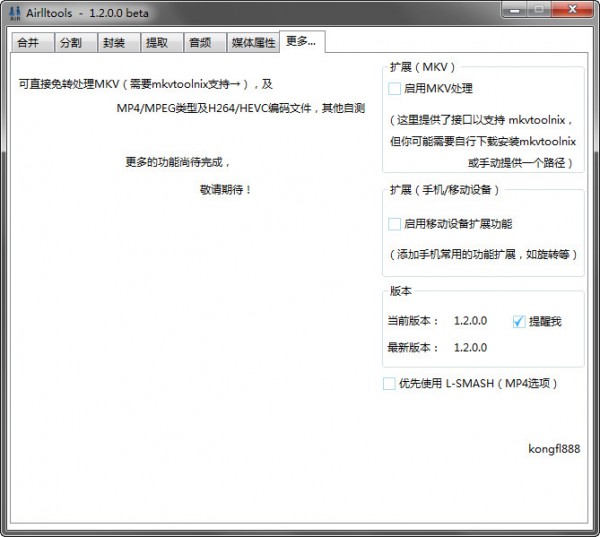Click the Airlltools app icon in title bar
This screenshot has height=537, width=600.
15,10
